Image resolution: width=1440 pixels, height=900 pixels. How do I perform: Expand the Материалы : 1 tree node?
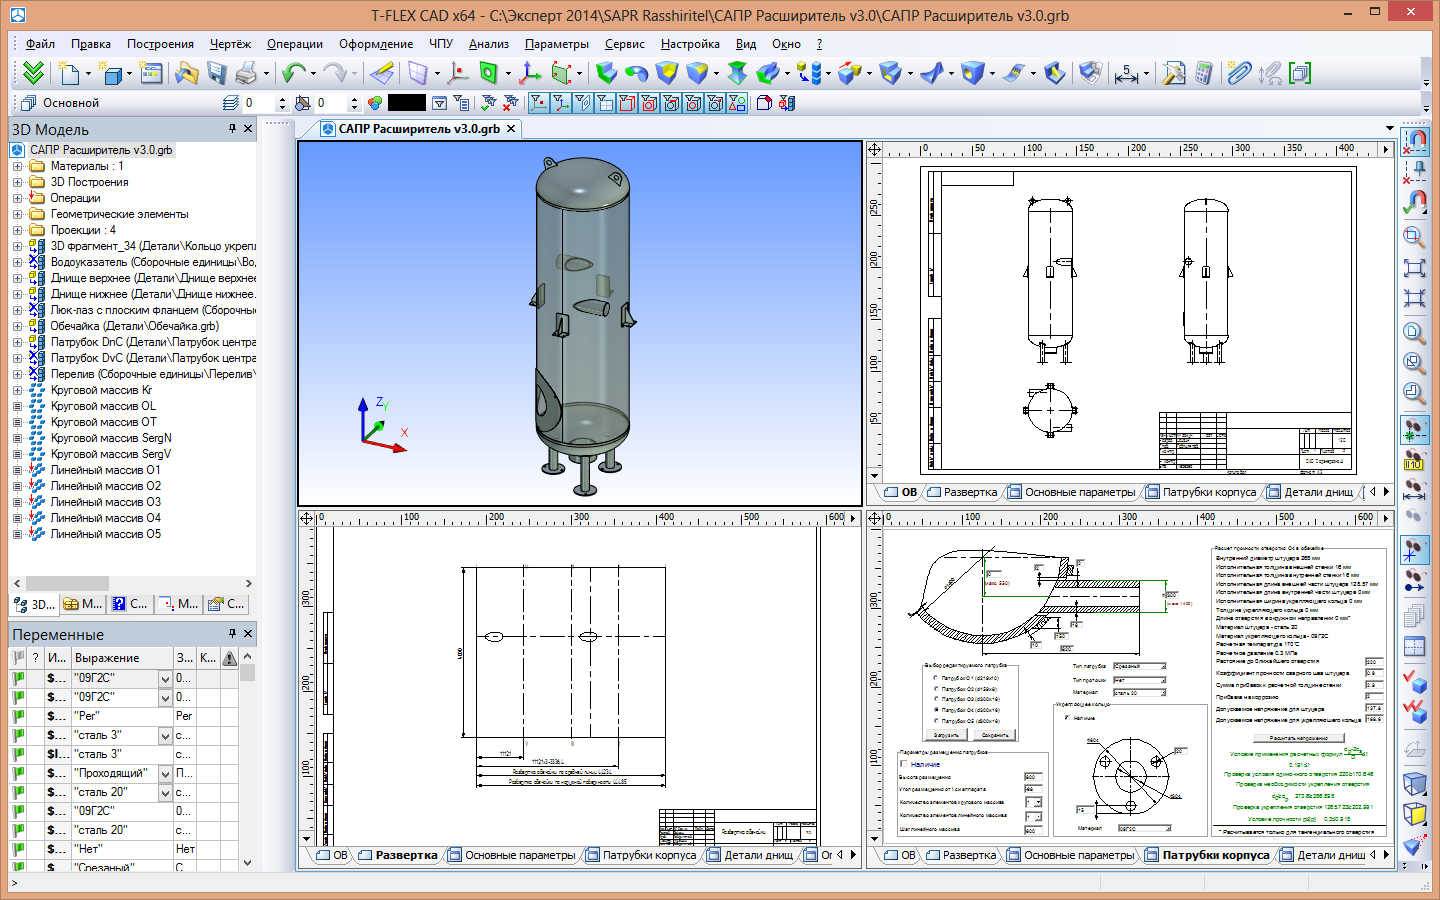tap(17, 166)
